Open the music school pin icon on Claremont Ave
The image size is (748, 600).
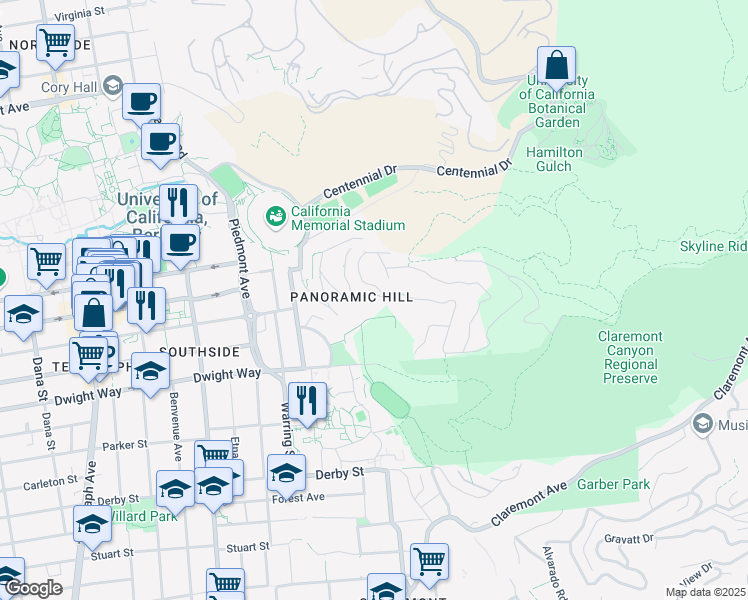(703, 424)
